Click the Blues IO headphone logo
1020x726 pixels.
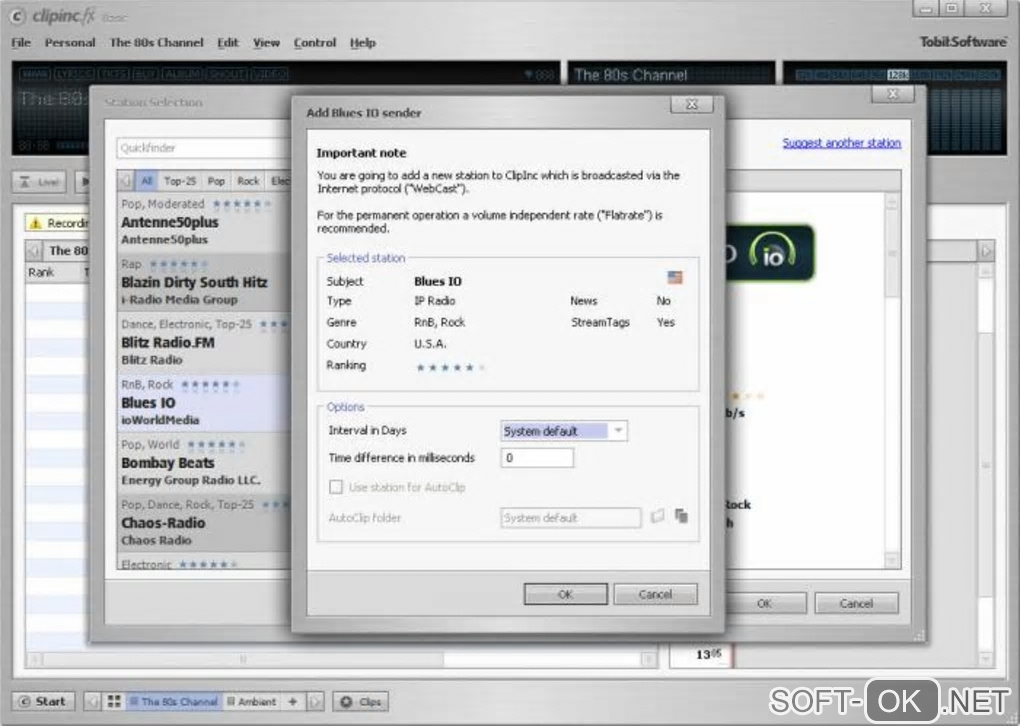(773, 253)
